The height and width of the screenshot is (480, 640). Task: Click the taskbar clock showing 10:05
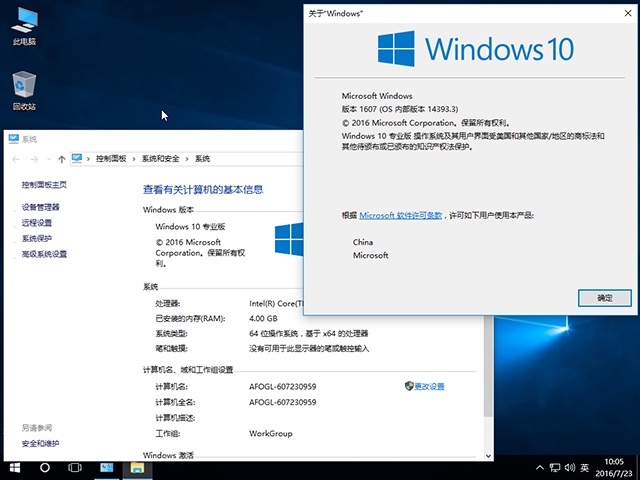click(614, 467)
